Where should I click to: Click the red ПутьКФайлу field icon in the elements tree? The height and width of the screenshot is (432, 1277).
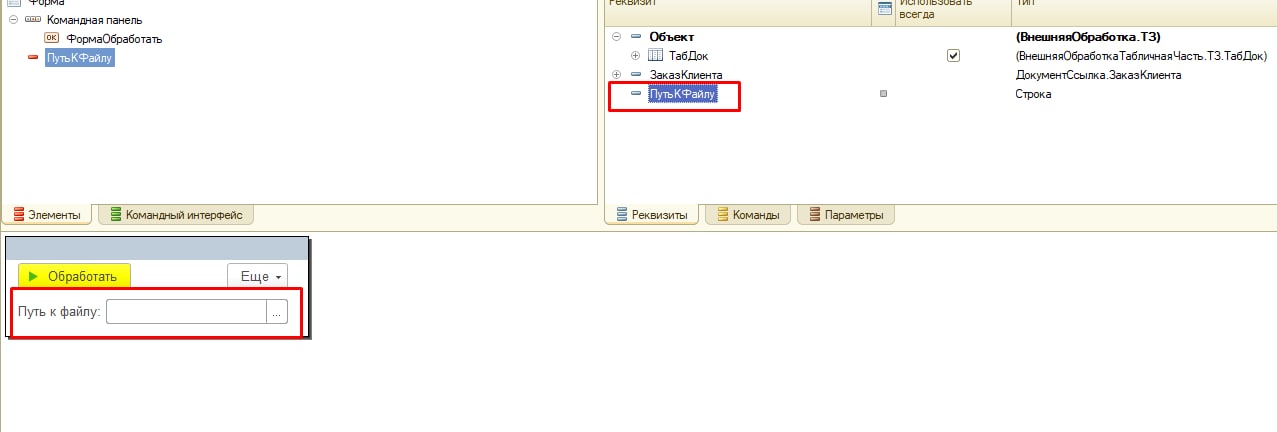pos(33,58)
